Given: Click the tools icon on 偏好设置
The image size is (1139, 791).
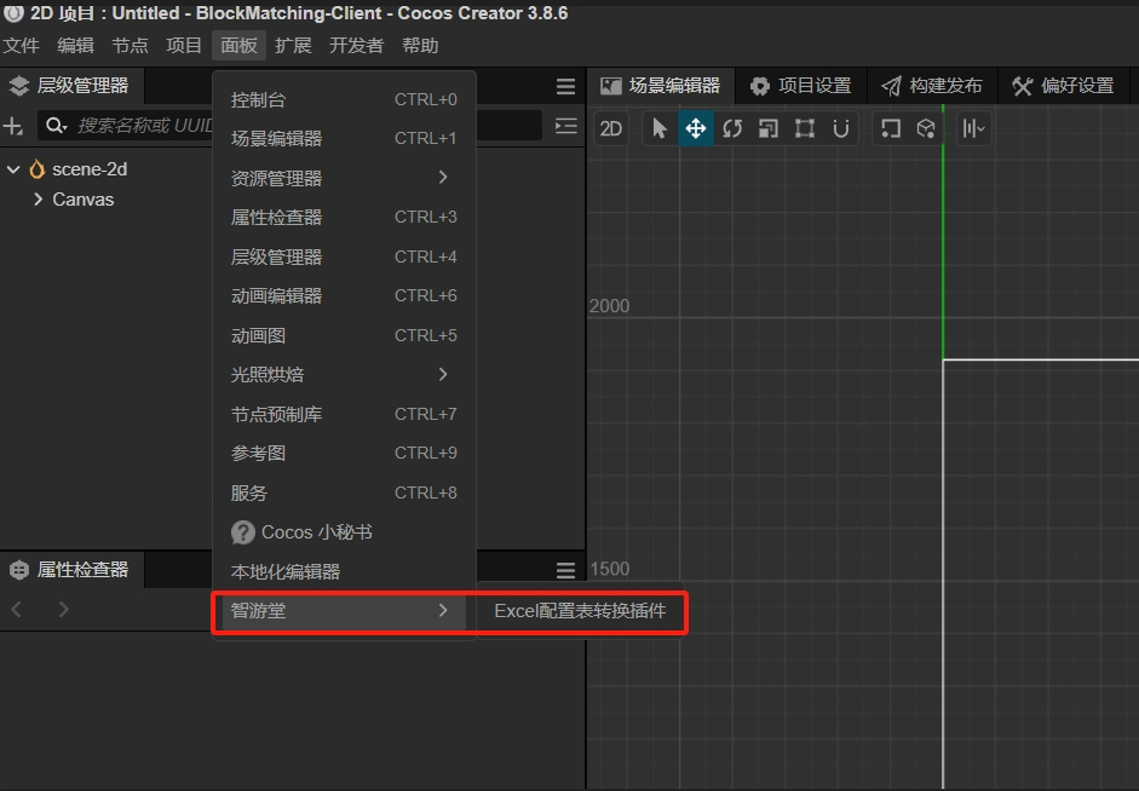Looking at the screenshot, I should tap(1023, 86).
